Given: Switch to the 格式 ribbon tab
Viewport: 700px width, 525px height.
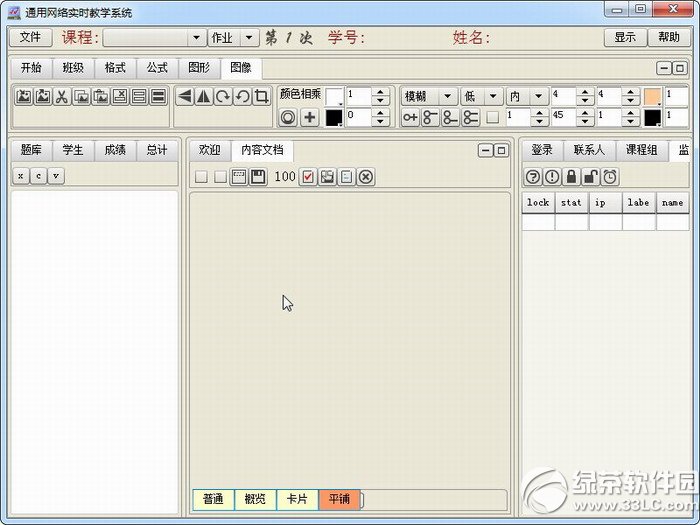Looking at the screenshot, I should click(115, 68).
